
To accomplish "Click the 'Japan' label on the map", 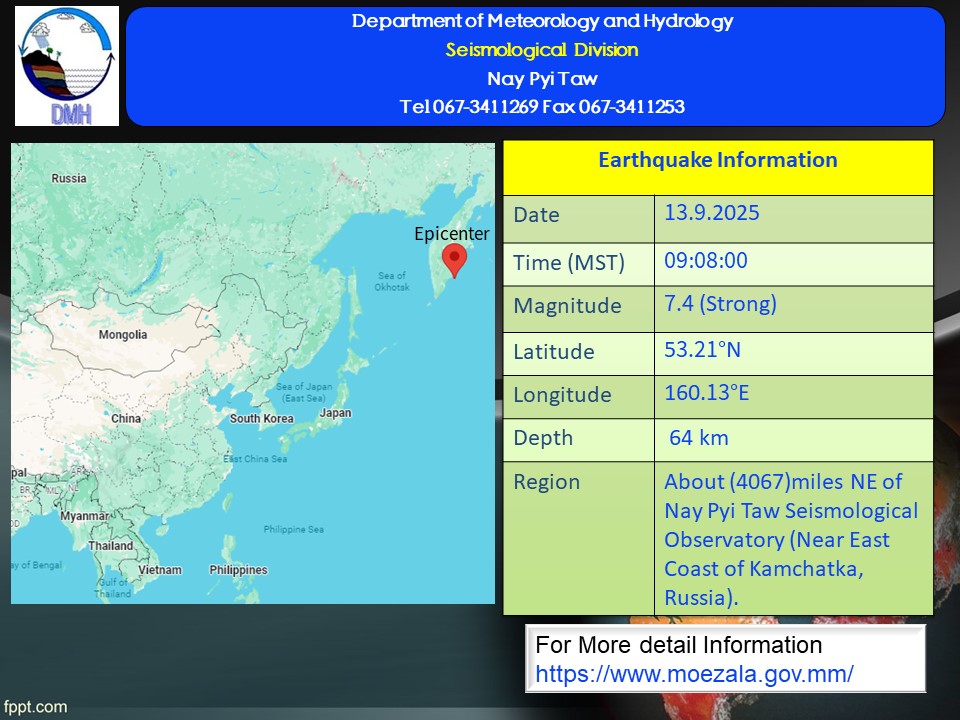I will point(335,413).
